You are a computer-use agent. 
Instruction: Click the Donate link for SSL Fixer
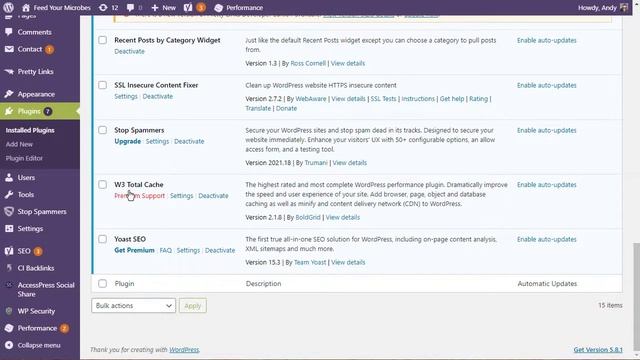[286, 108]
